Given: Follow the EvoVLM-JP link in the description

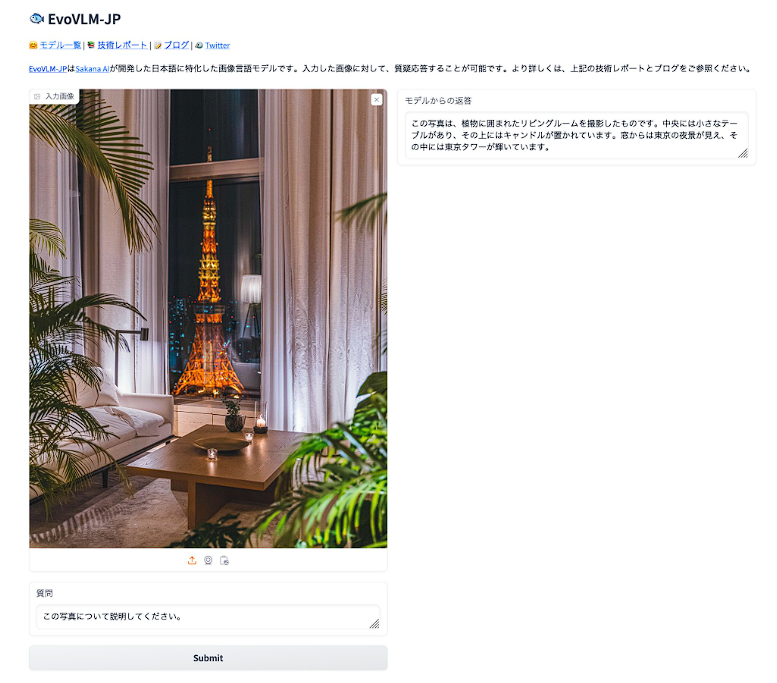Looking at the screenshot, I should tap(48, 69).
